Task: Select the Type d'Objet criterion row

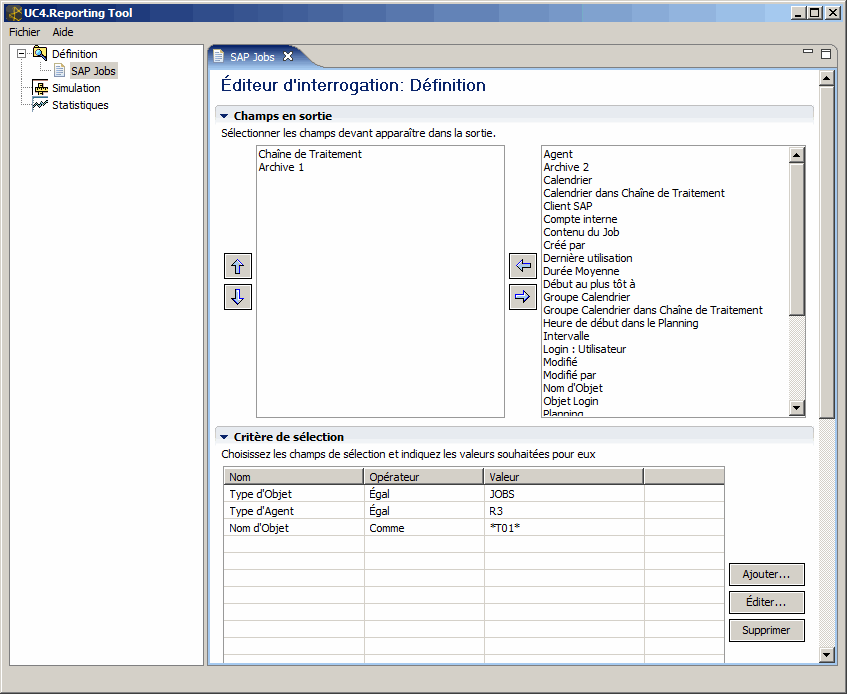Action: 474,494
